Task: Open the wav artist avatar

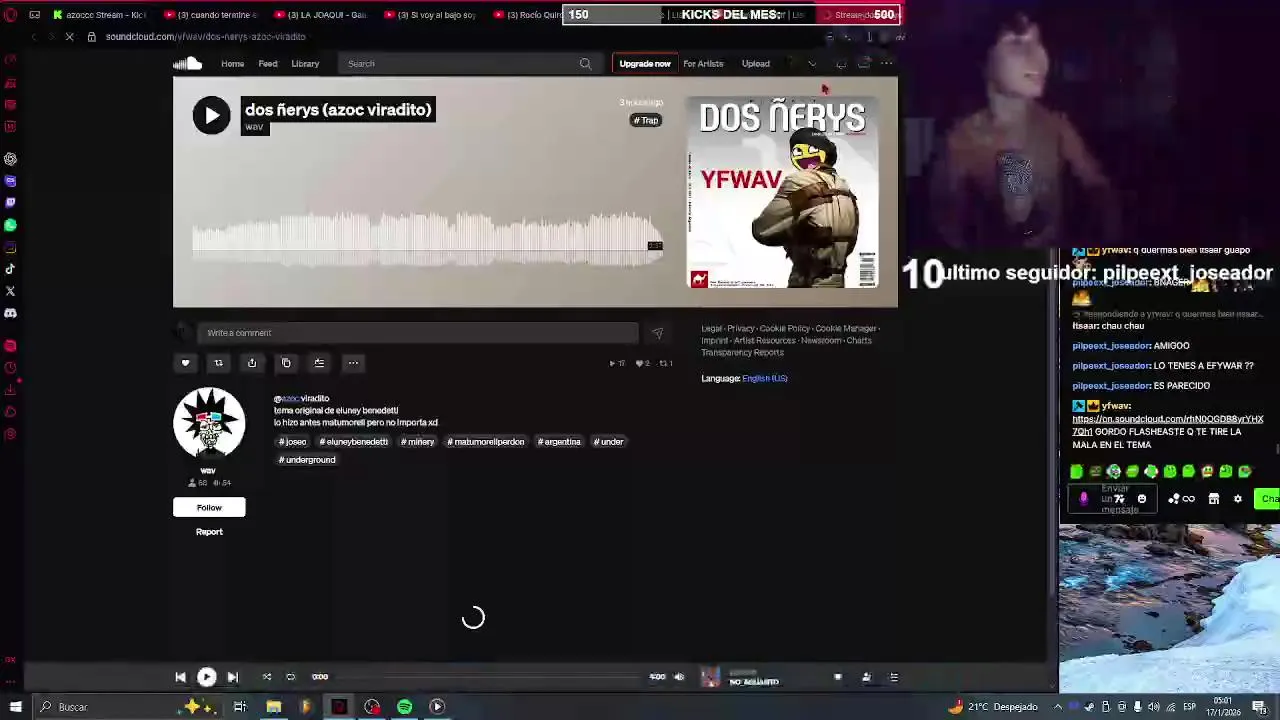Action: tap(209, 423)
